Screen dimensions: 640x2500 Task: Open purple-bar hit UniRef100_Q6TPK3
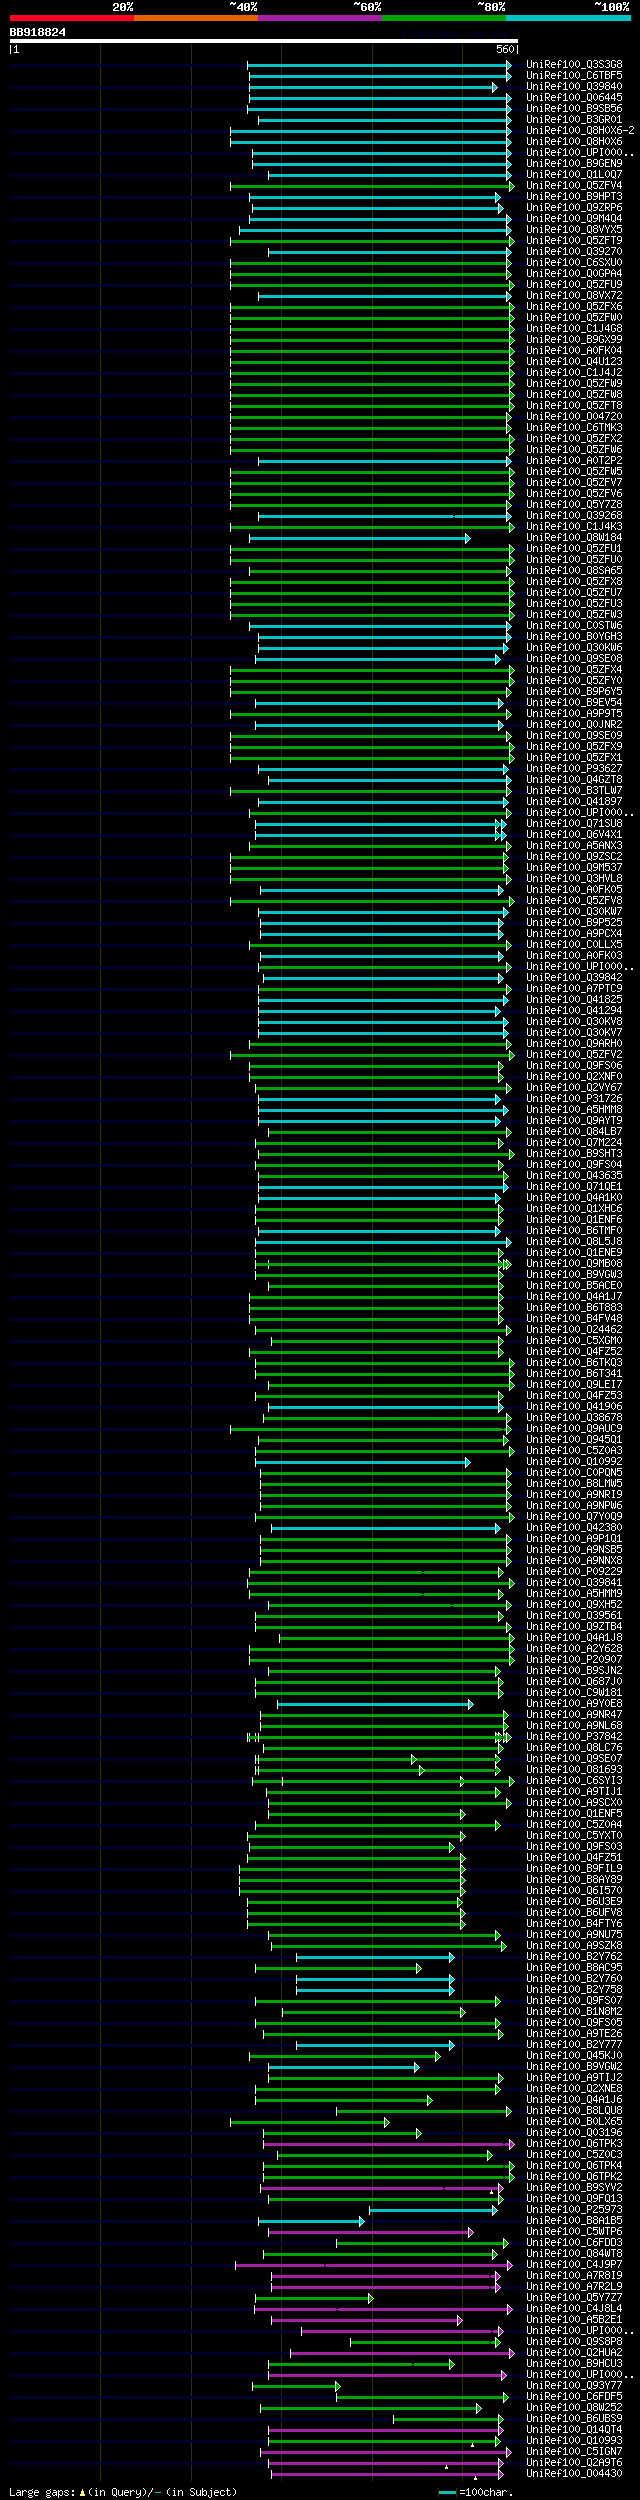point(574,2144)
